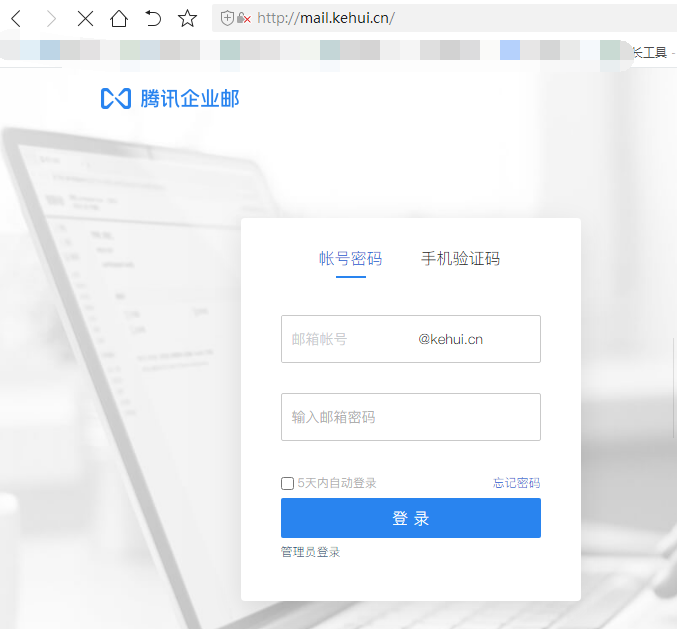Bookmark this page with the star icon
The height and width of the screenshot is (629, 677).
pos(187,18)
